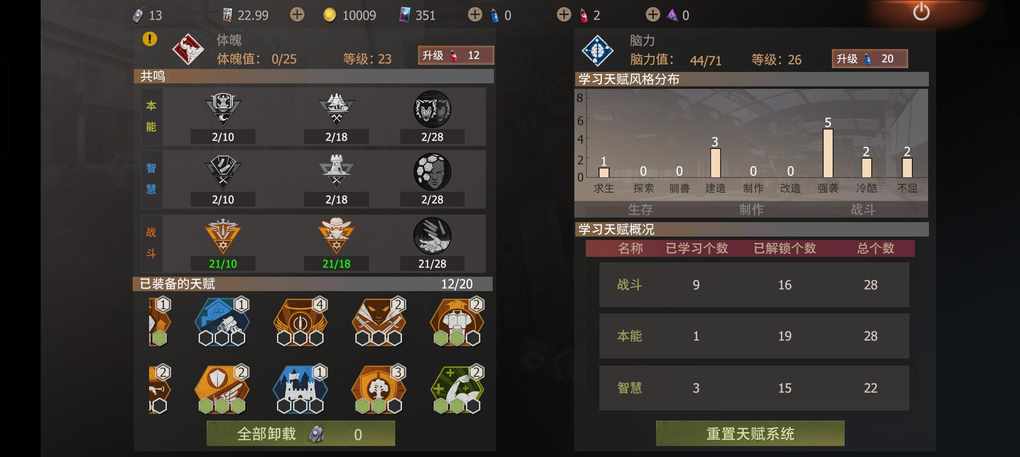1020x457 pixels.
Task: Click 升级 button costing 20 blue potions
Action: (x=870, y=59)
